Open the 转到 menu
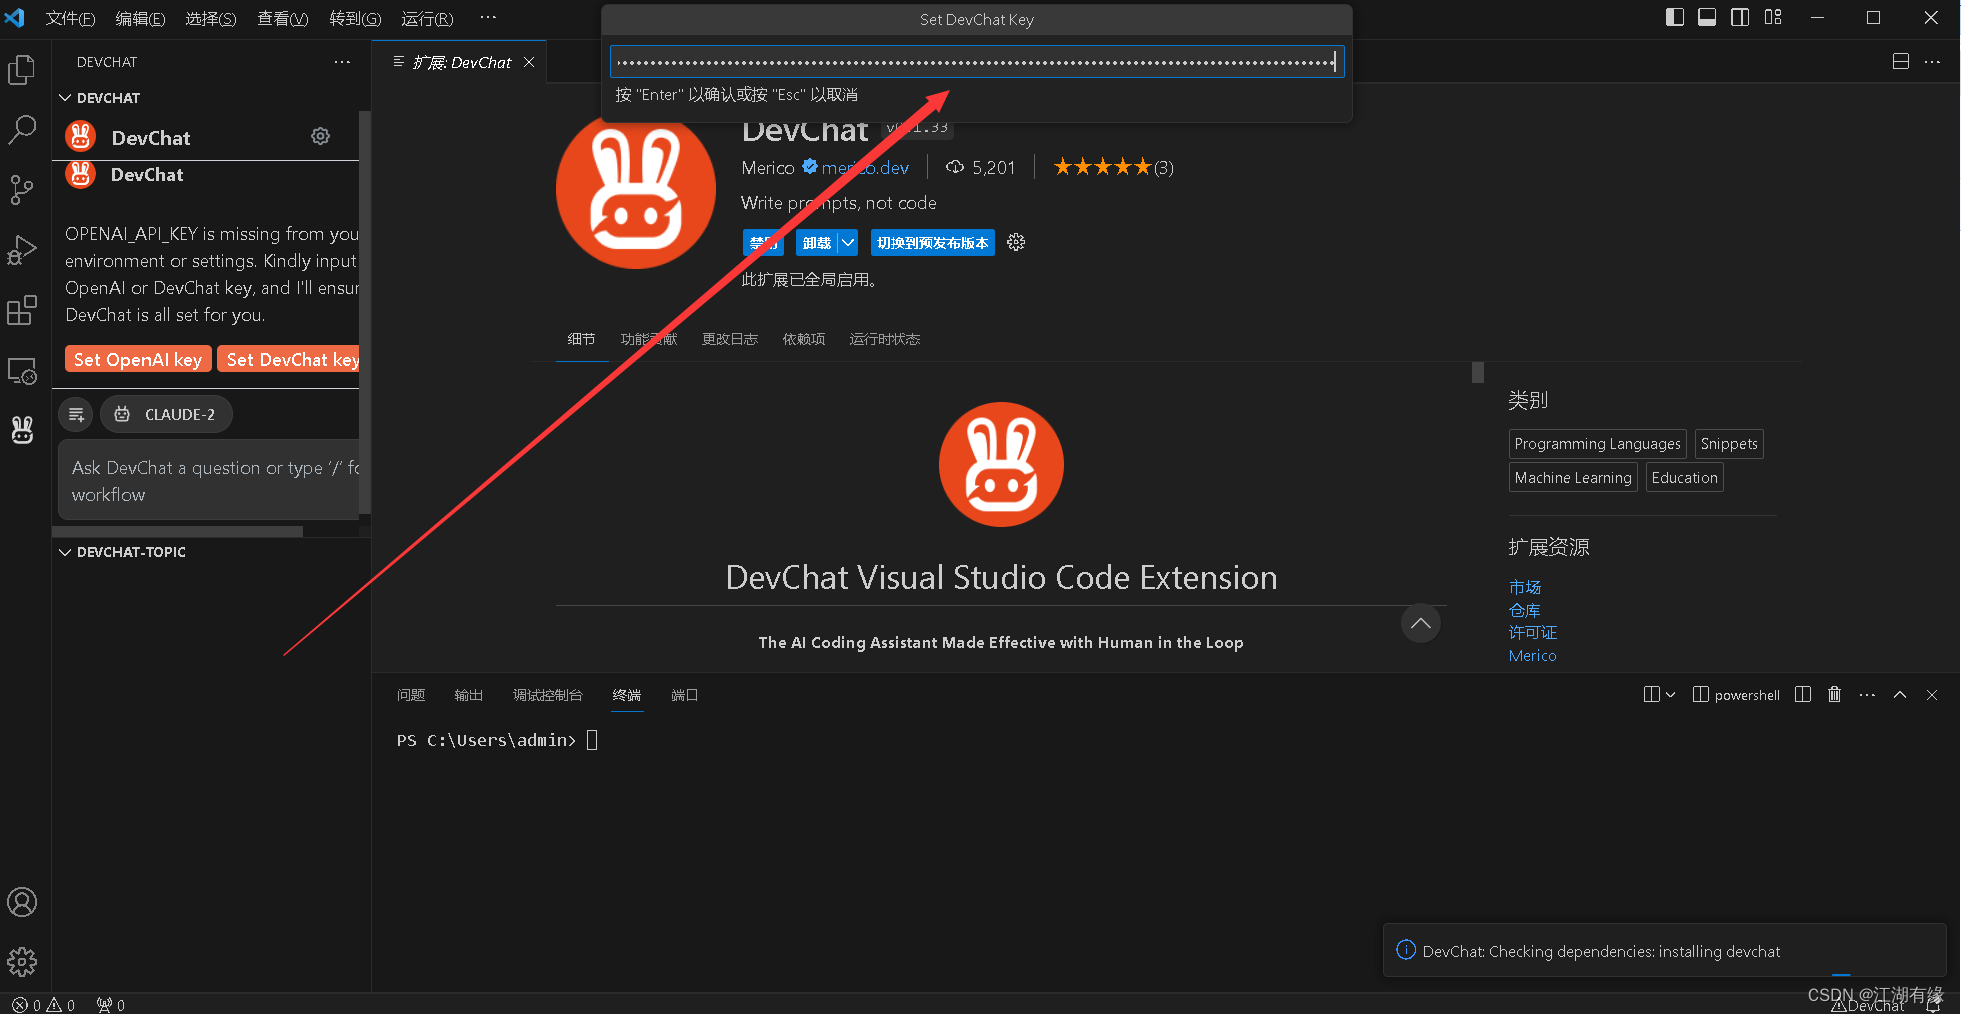This screenshot has height=1014, width=1961. pos(355,19)
